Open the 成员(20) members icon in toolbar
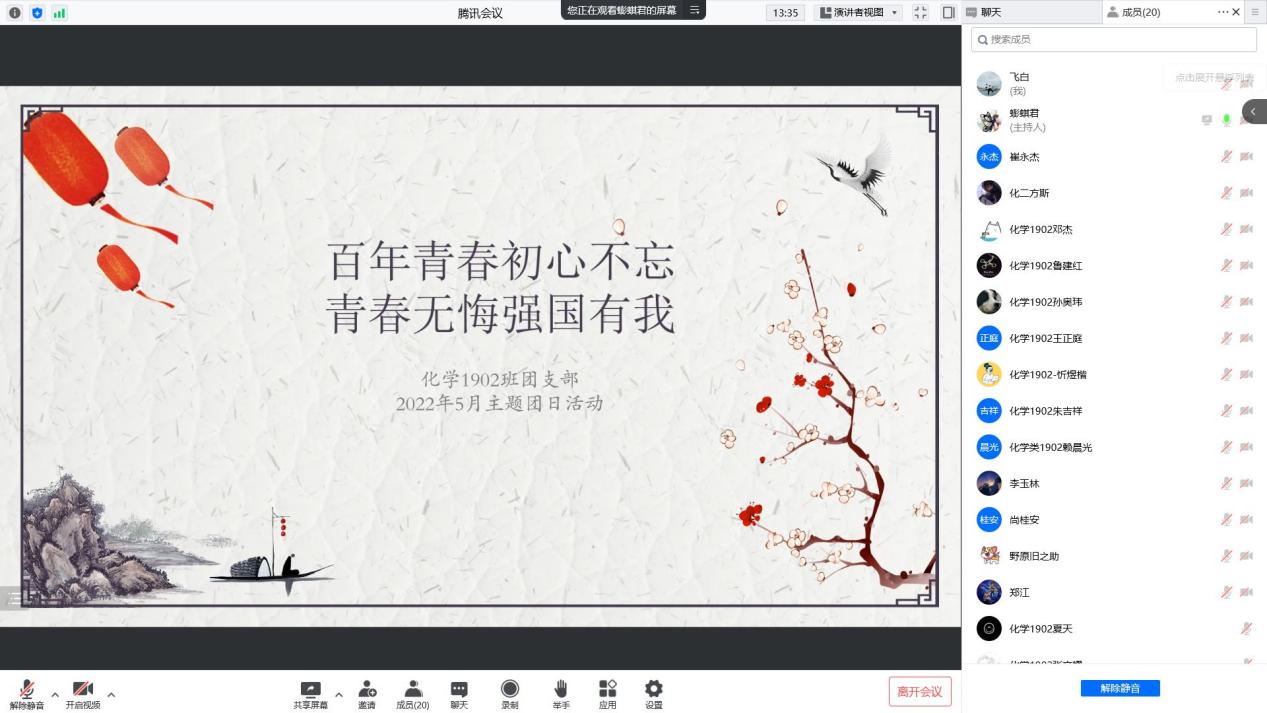1267x713 pixels. pyautogui.click(x=412, y=690)
